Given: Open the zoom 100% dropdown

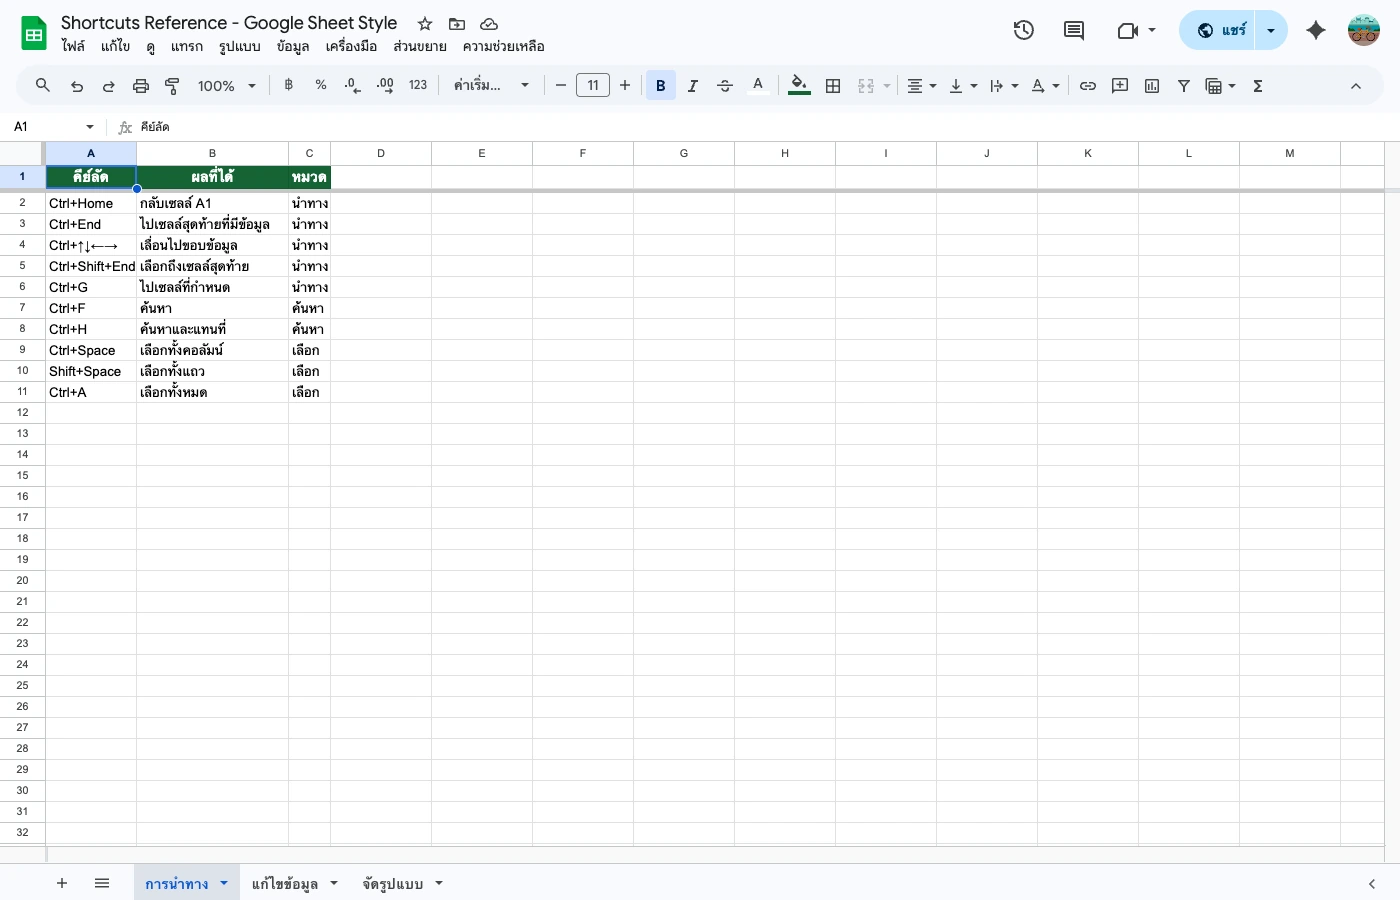Looking at the screenshot, I should 225,85.
